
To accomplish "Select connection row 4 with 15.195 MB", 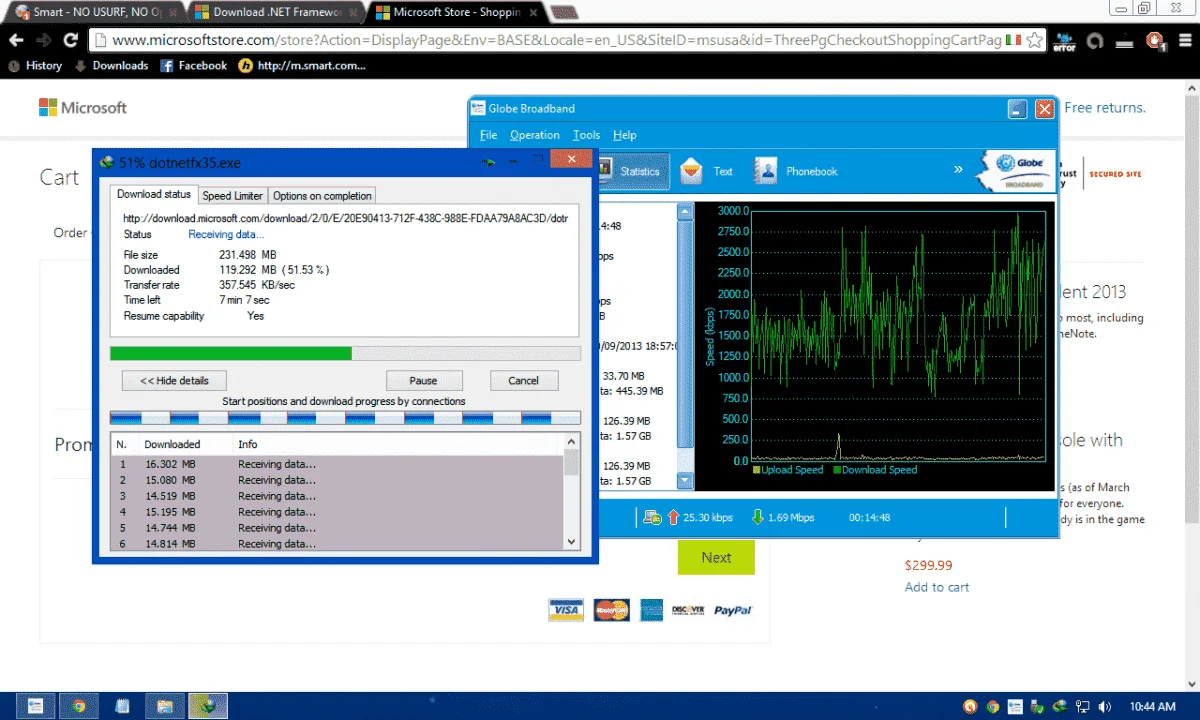I will click(x=338, y=512).
